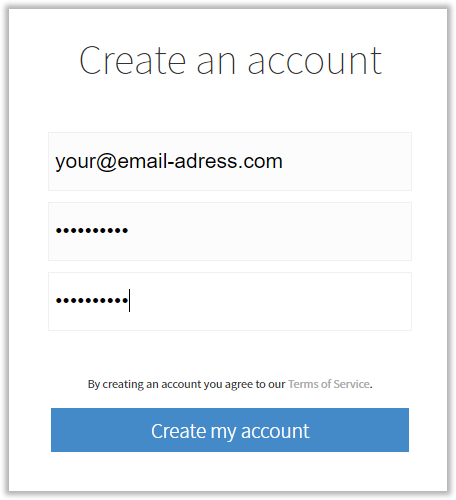Click the word 'account' in the page title
Image resolution: width=456 pixels, height=500 pixels.
coord(315,62)
